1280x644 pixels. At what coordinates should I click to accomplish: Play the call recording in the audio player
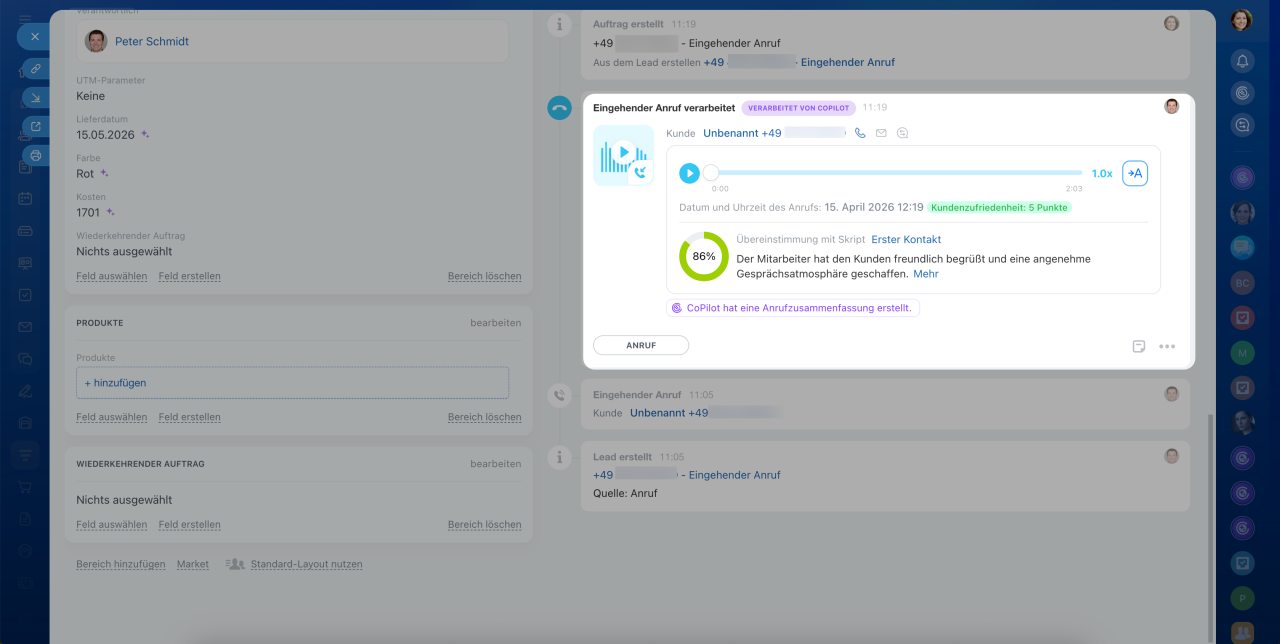pyautogui.click(x=689, y=173)
